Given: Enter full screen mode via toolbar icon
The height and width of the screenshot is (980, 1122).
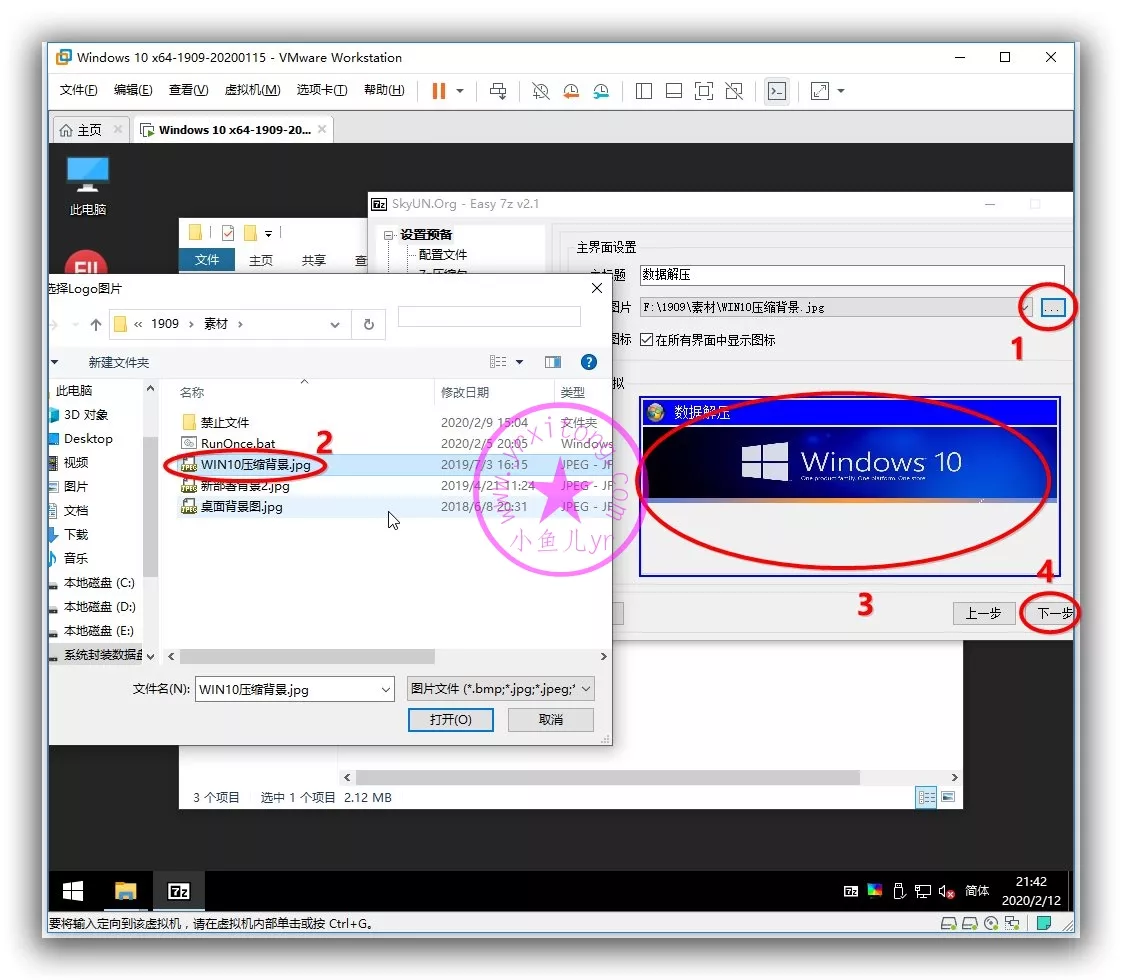Looking at the screenshot, I should point(704,91).
